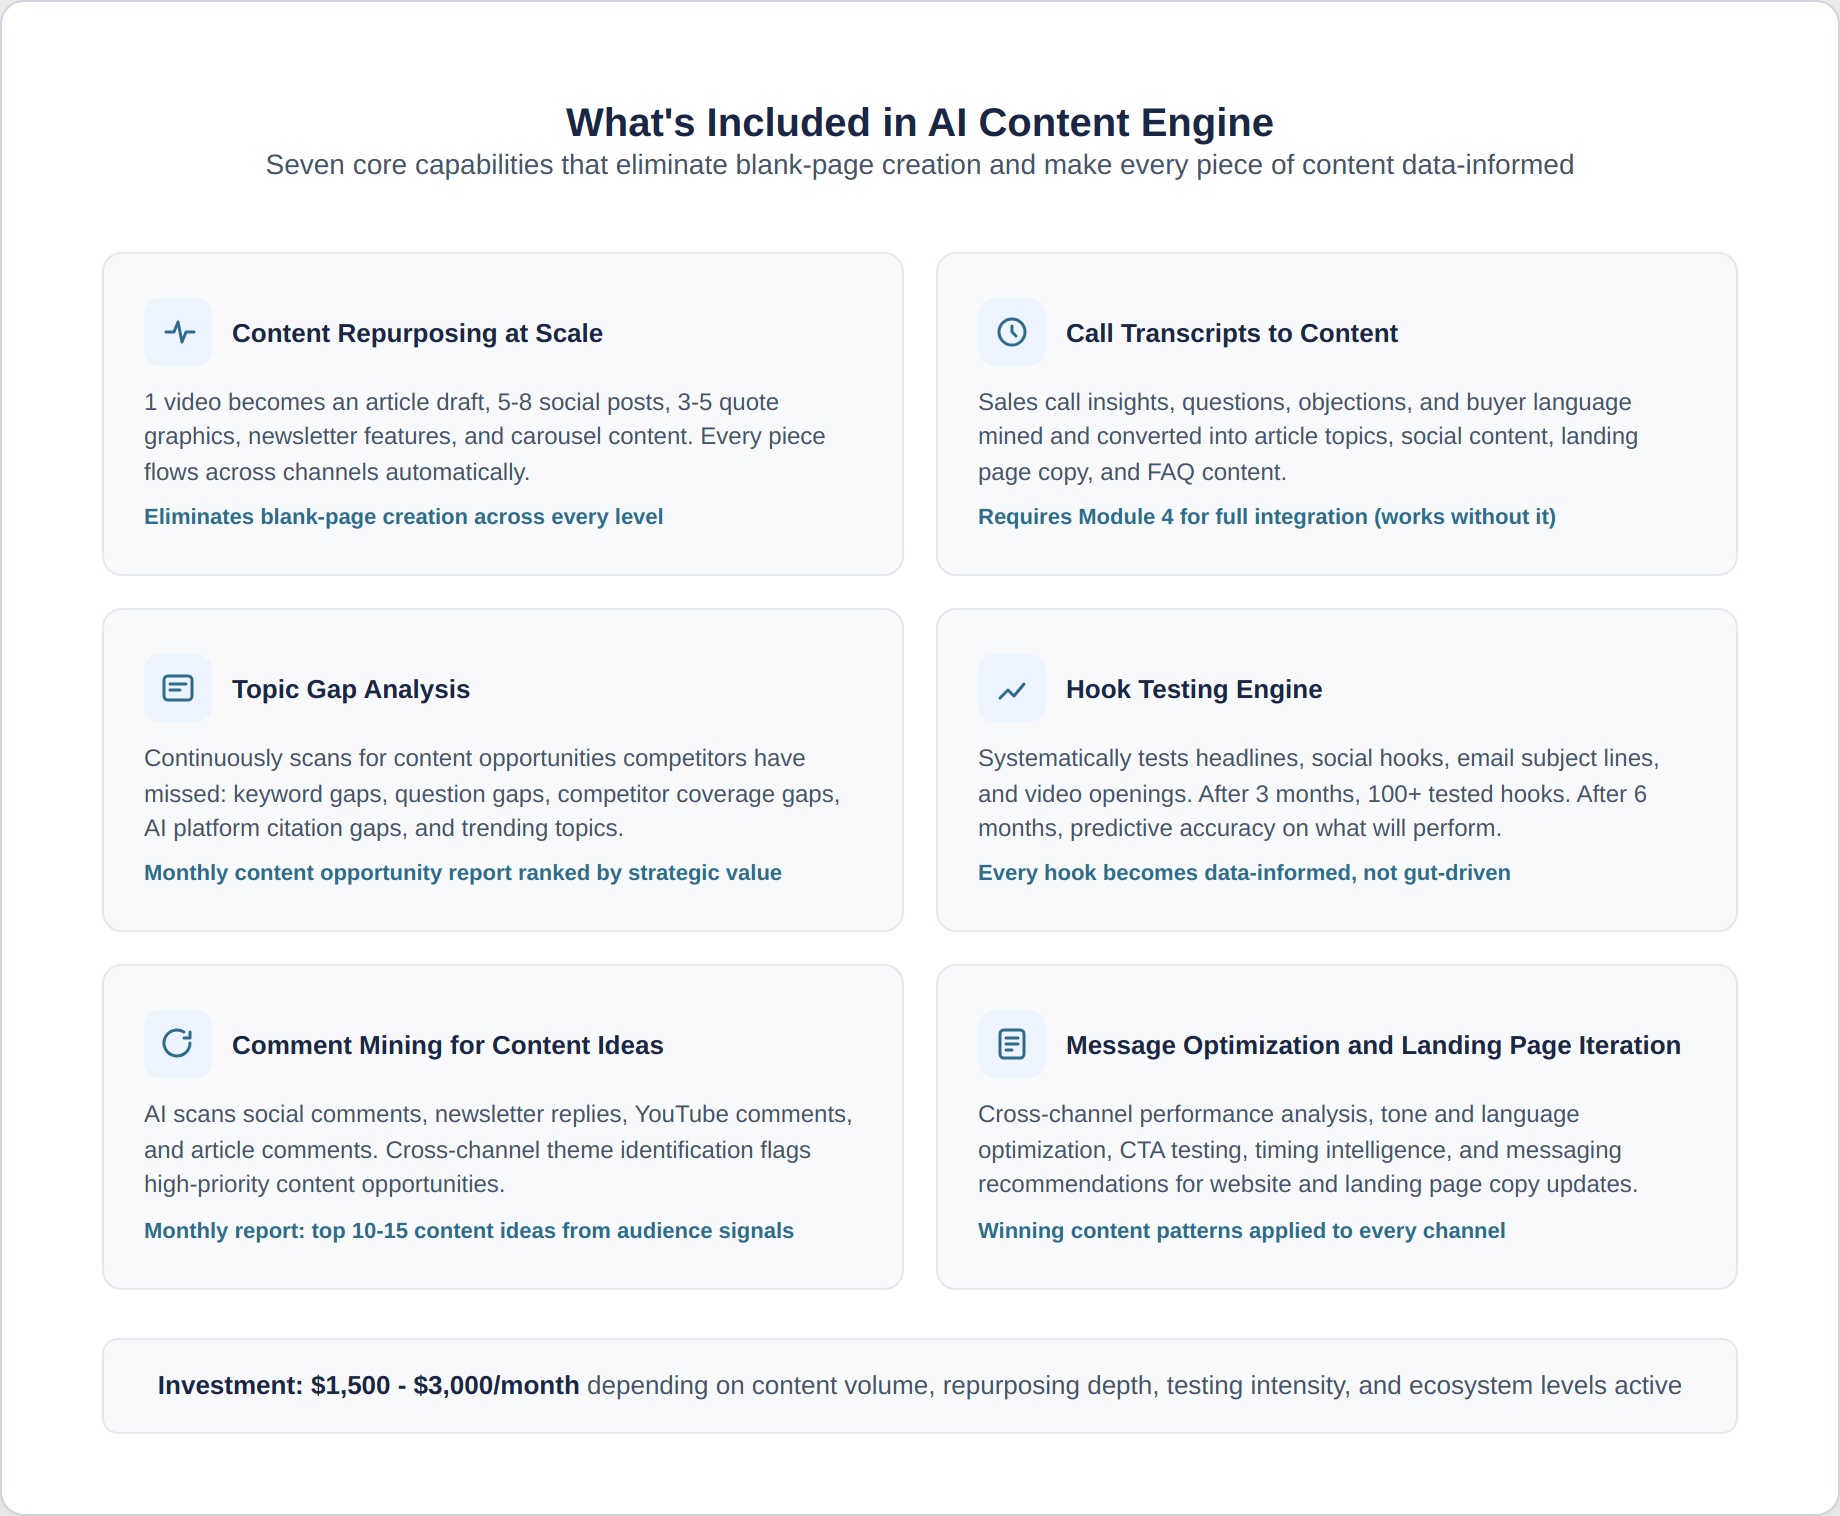Click Message Optimization and Landing Page Iteration title
The width and height of the screenshot is (1840, 1516).
1372,1045
